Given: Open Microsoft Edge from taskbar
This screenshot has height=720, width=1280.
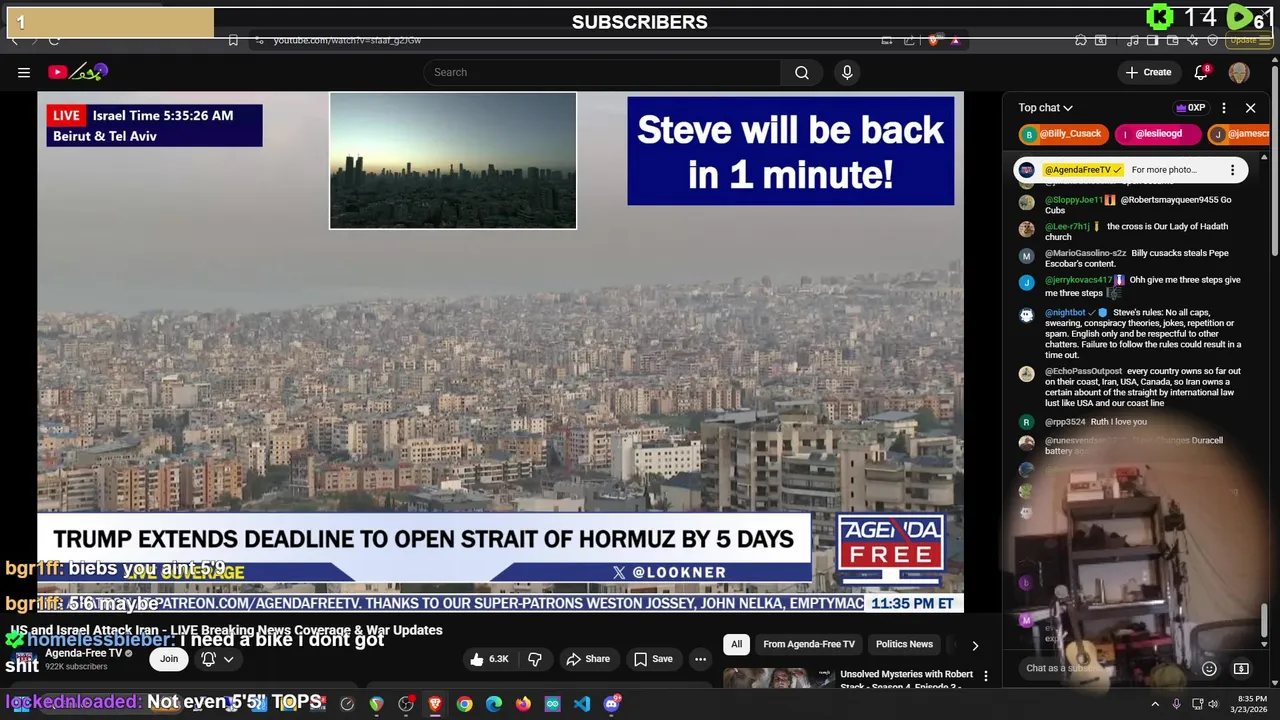Looking at the screenshot, I should point(494,704).
